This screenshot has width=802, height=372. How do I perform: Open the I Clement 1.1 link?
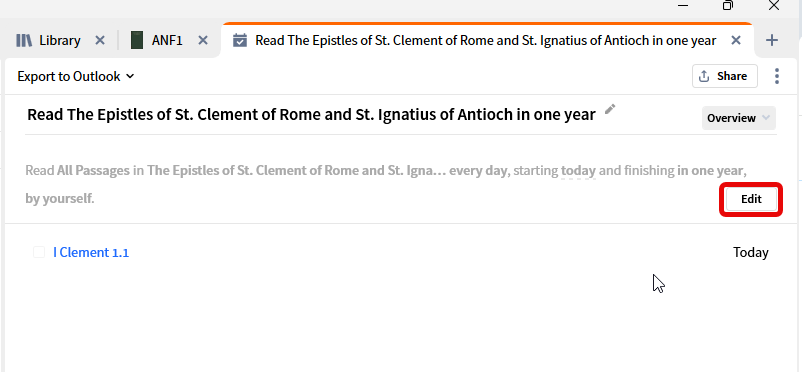pos(91,252)
